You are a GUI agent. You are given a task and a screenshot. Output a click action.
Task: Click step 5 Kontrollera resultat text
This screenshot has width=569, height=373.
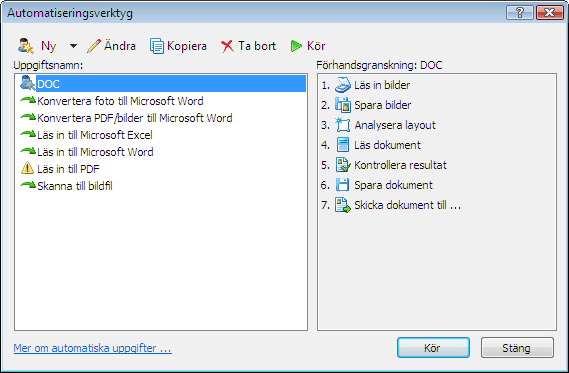click(x=400, y=165)
